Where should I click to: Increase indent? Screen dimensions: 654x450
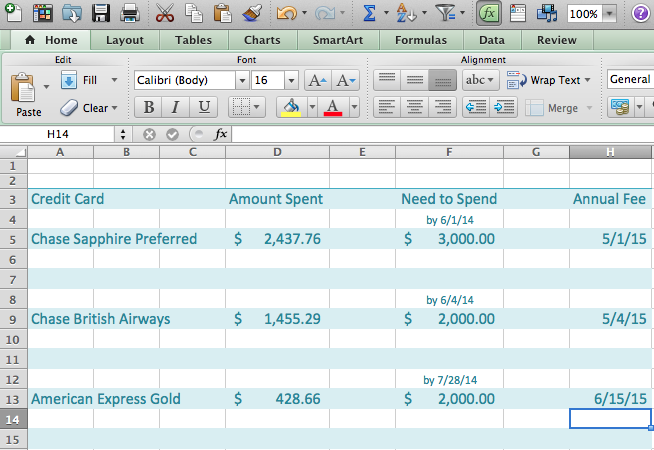click(504, 108)
